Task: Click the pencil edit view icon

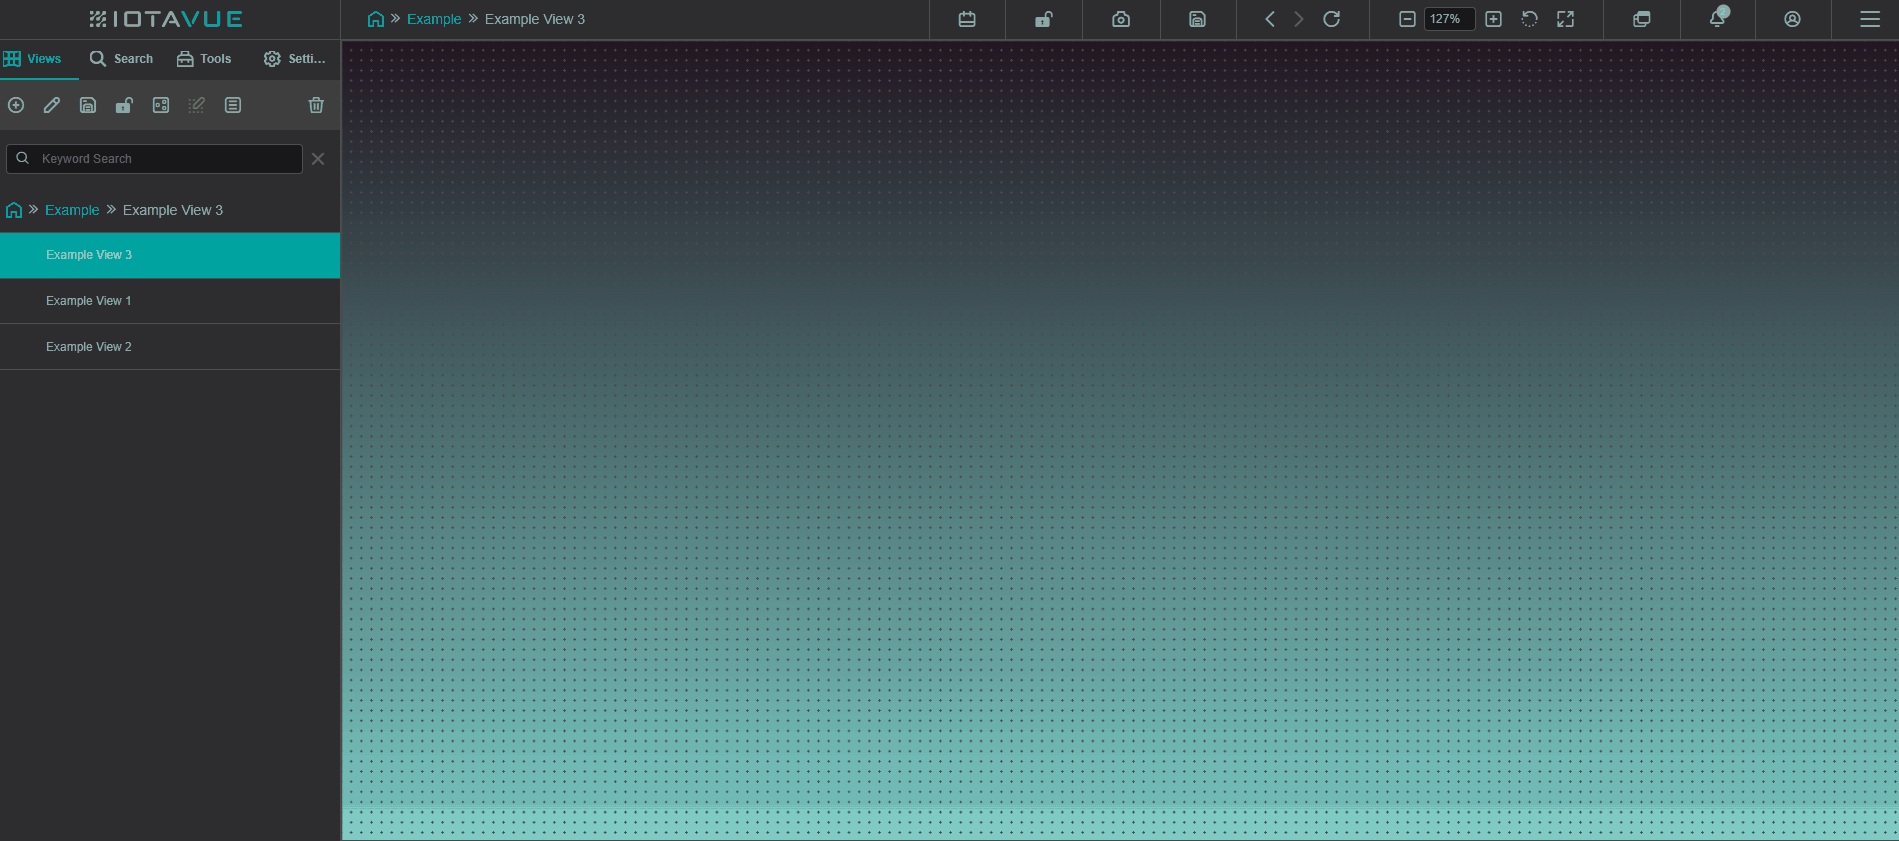Action: coord(52,105)
